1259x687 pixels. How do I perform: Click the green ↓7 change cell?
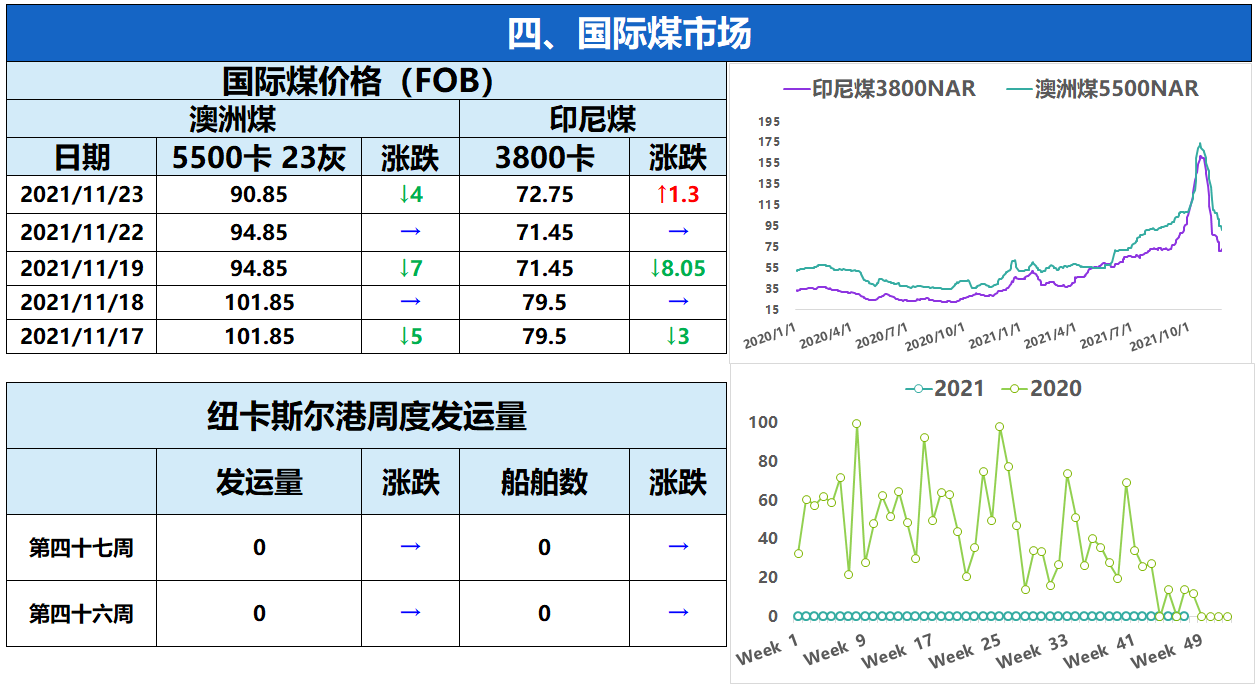410,268
